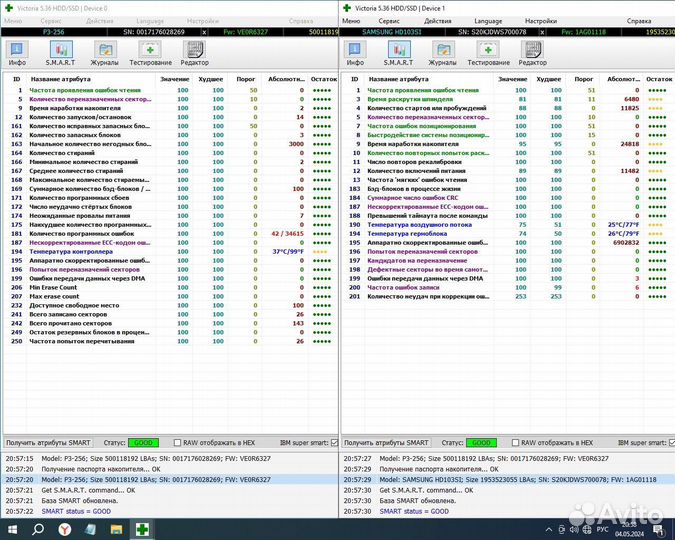The image size is (675, 540).
Task: Click S.M.A.R.T icon in Device 0 window
Action: tap(60, 53)
